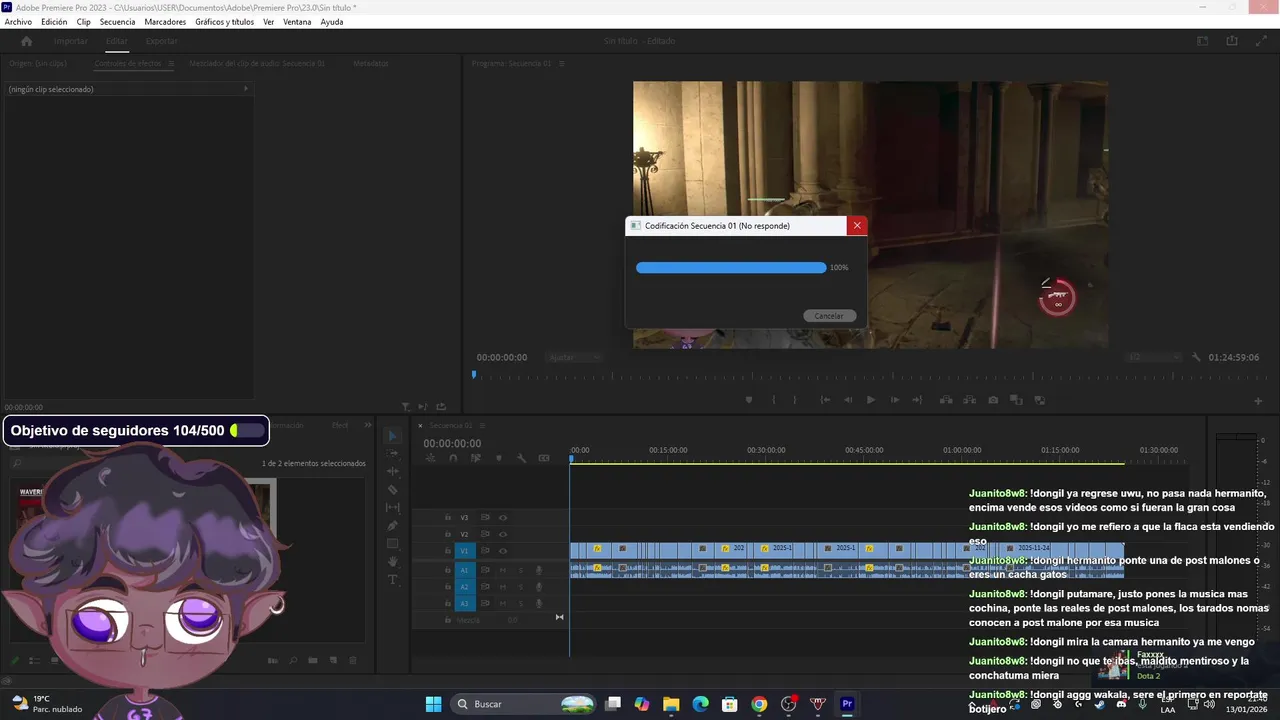Image resolution: width=1280 pixels, height=720 pixels.
Task: Play the sequence in Program monitor
Action: 870,400
